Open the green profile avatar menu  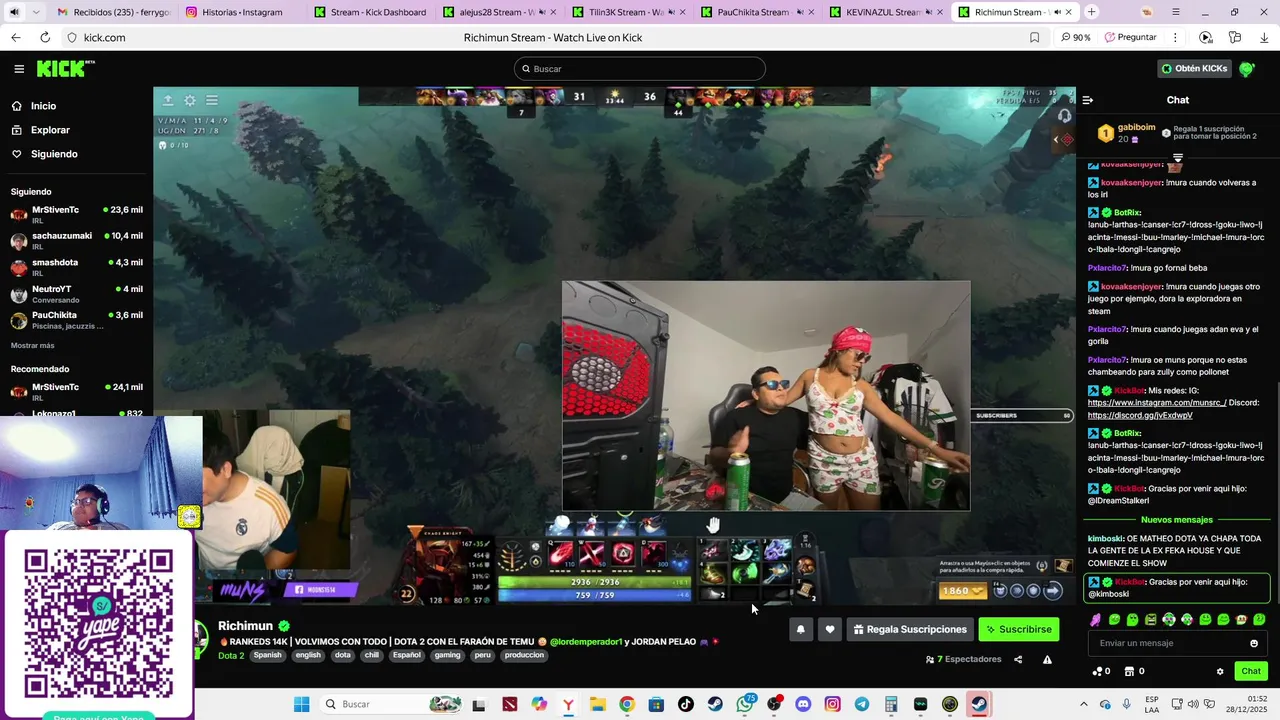point(1247,69)
